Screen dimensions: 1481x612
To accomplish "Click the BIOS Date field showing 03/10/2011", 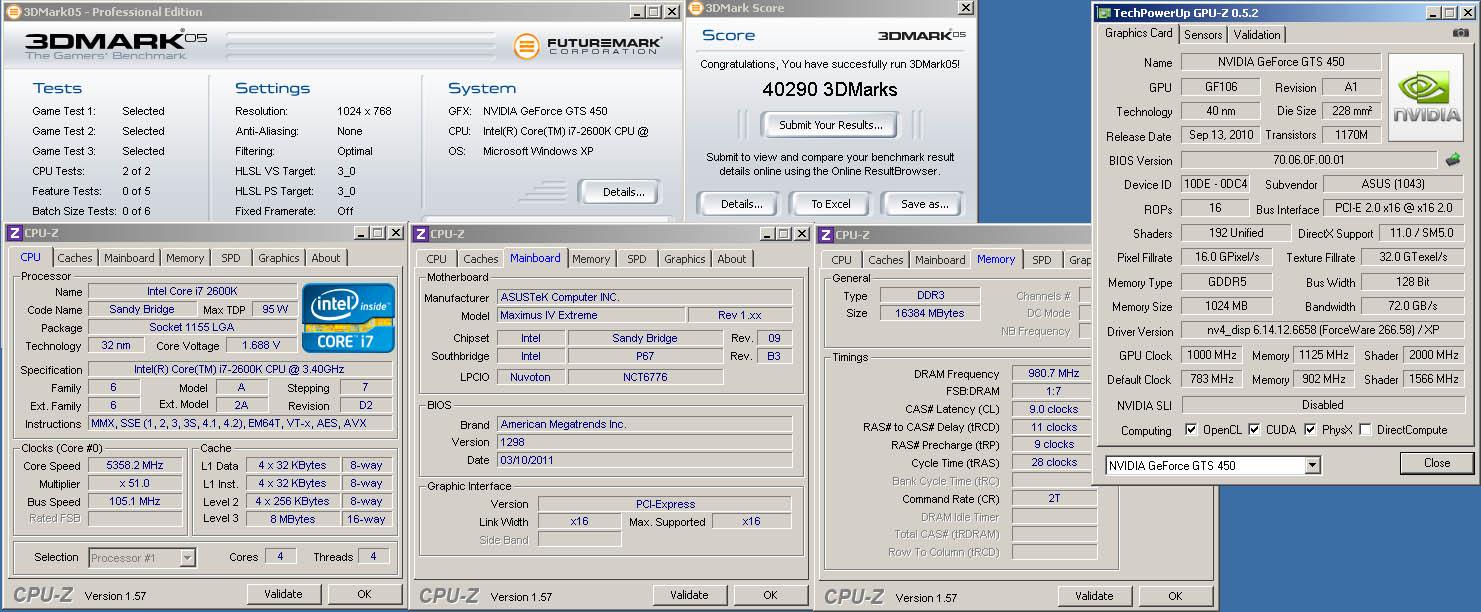I will click(x=644, y=460).
